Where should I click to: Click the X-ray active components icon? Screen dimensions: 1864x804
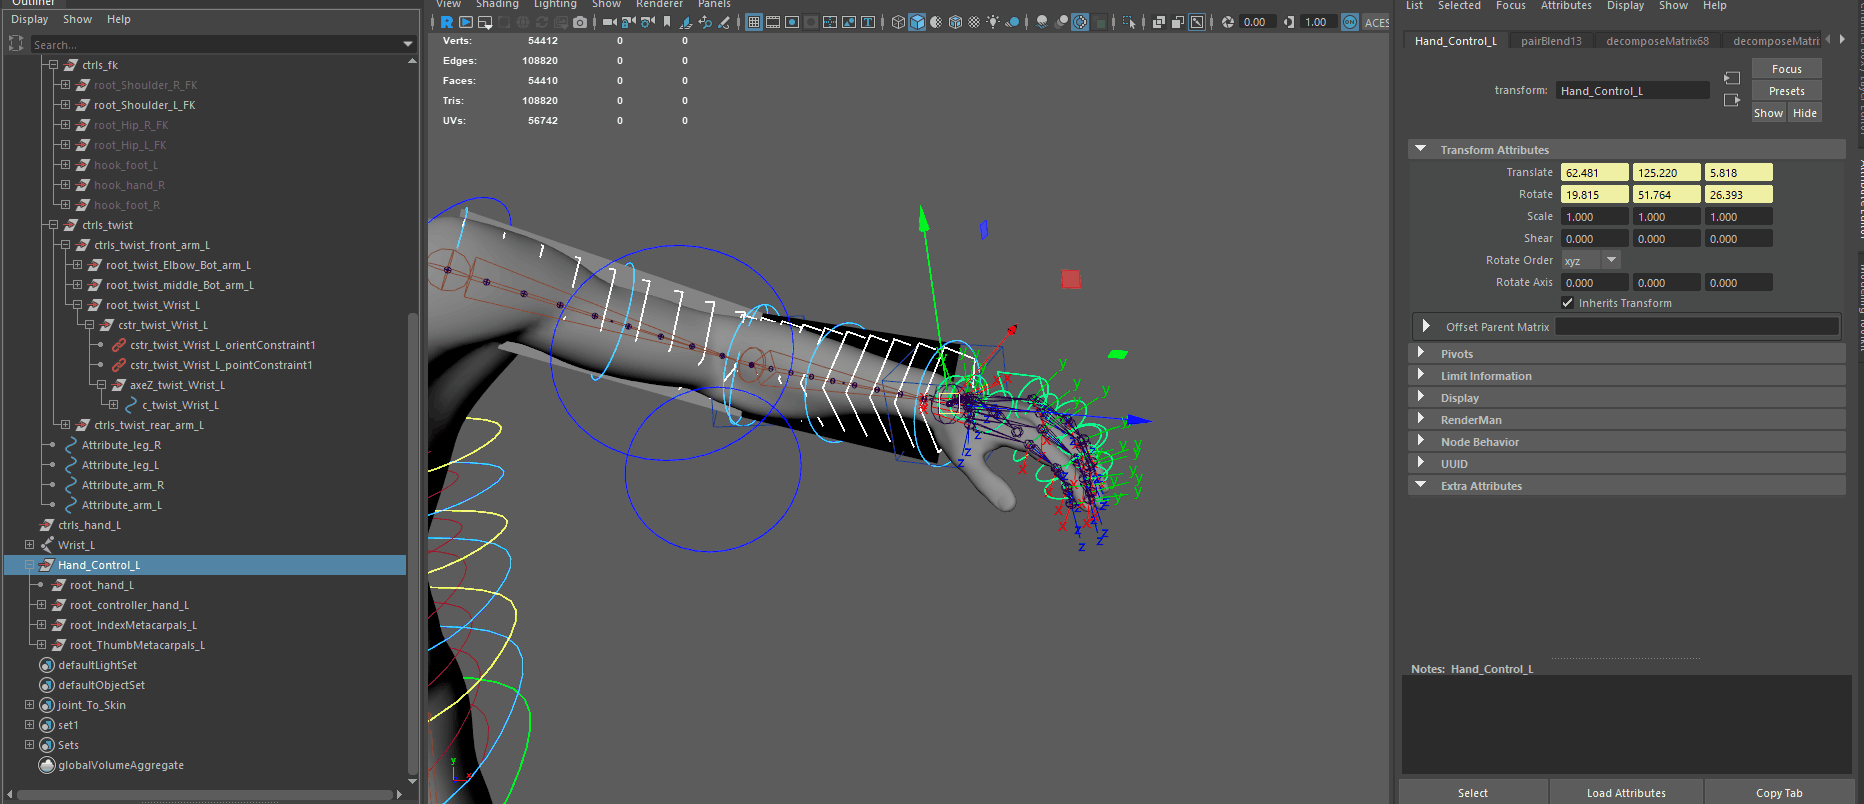[1178, 22]
